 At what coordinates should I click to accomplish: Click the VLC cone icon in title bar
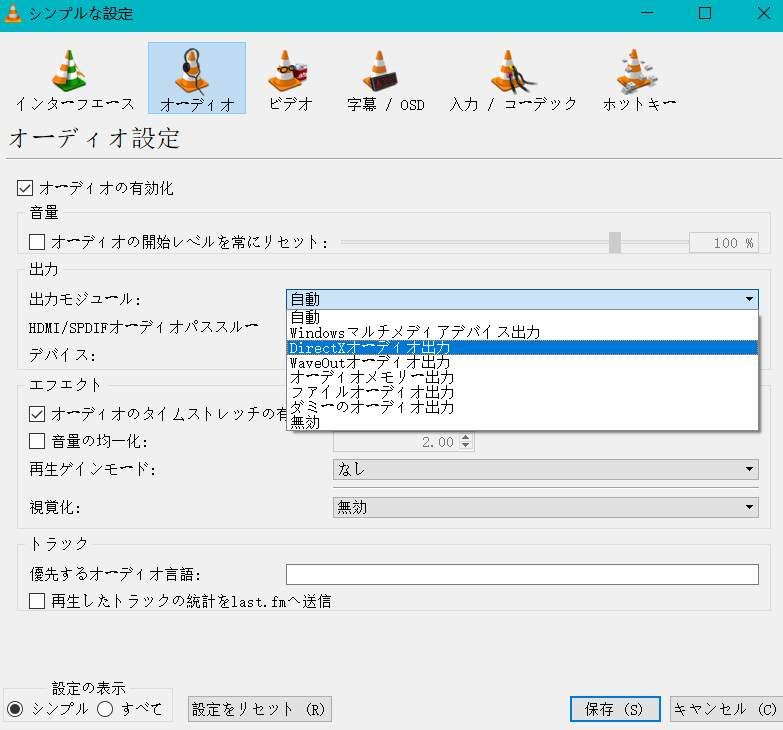coord(13,13)
